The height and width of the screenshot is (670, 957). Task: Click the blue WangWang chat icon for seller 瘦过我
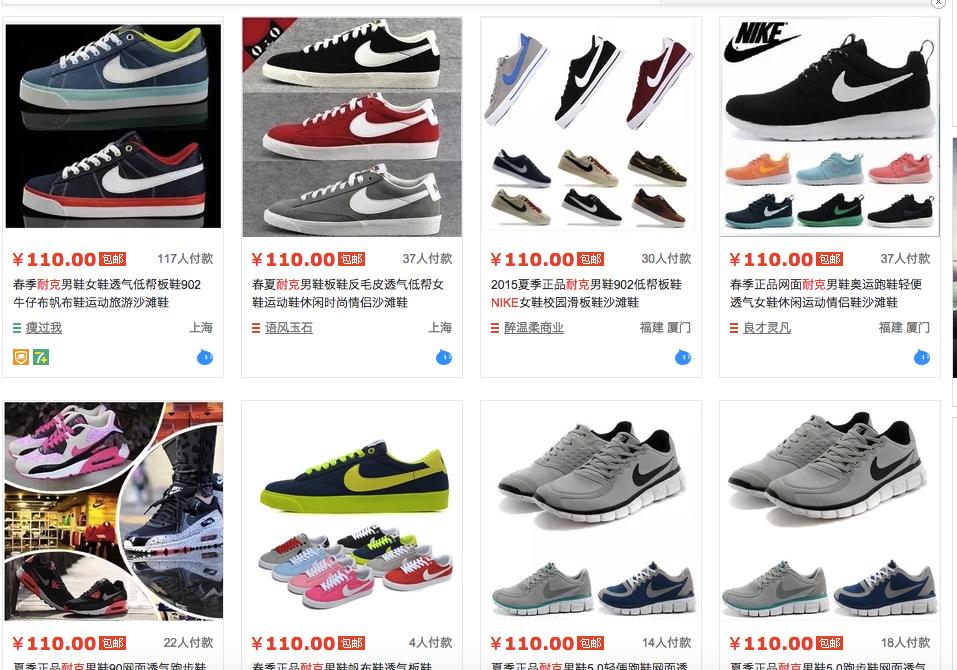[205, 357]
